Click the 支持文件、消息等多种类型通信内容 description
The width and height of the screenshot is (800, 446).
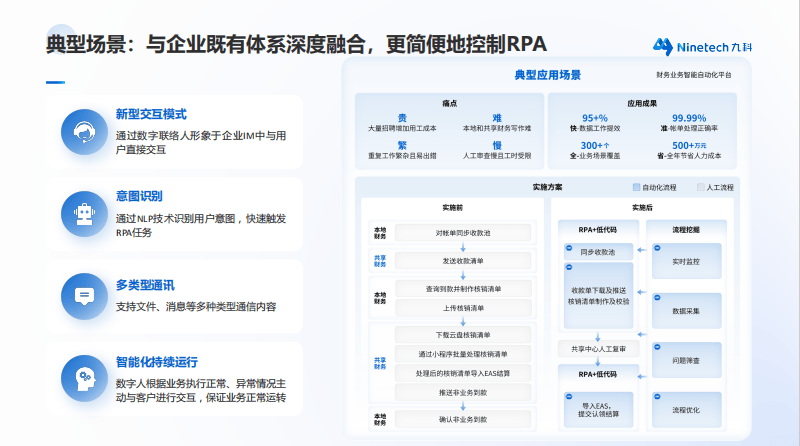(x=196, y=307)
